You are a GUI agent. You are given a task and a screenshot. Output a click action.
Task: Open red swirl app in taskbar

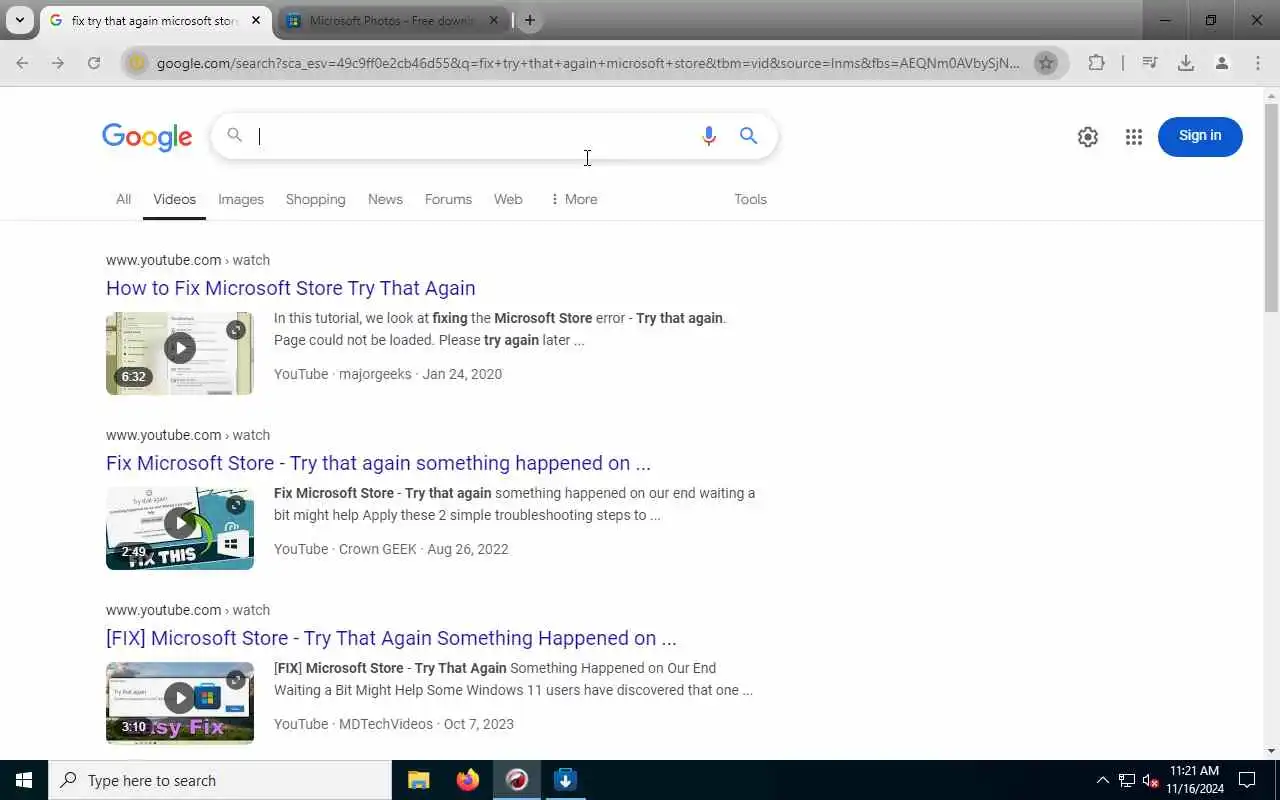coord(517,780)
